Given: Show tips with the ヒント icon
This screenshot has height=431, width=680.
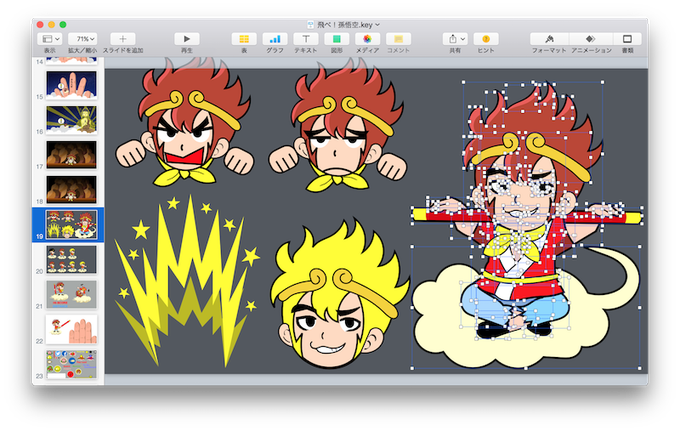Looking at the screenshot, I should coord(486,39).
